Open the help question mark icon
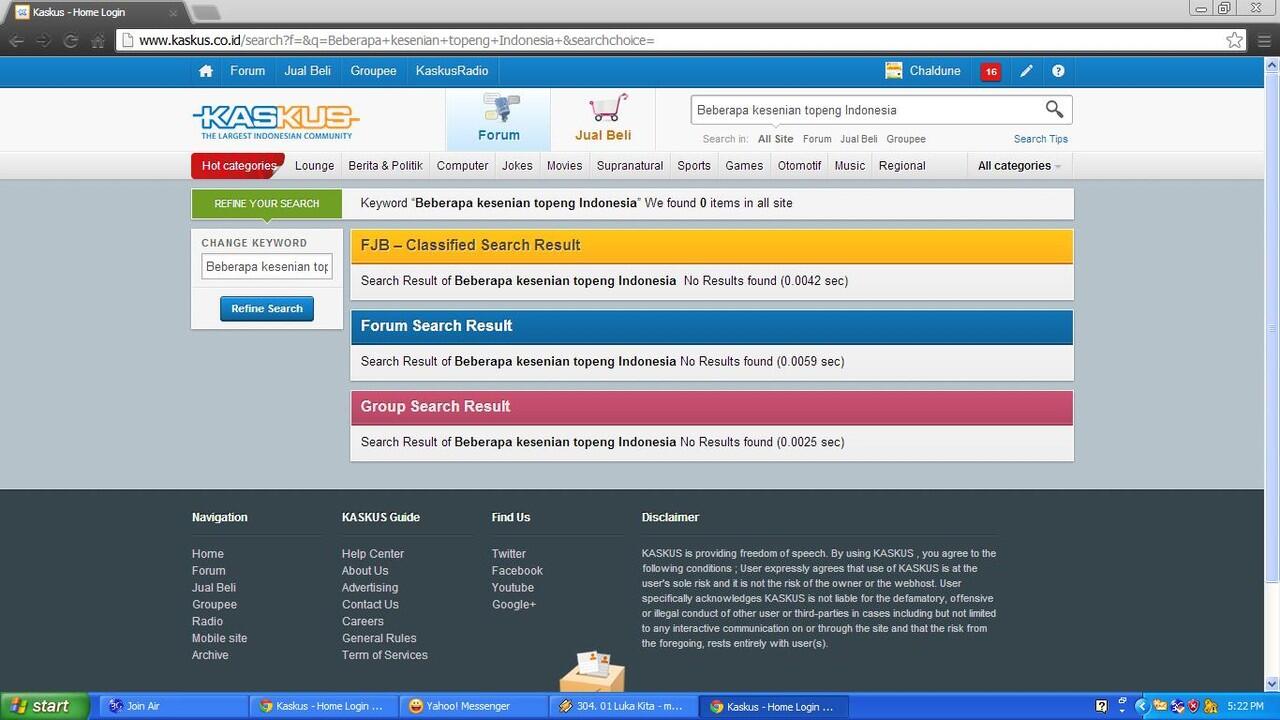The image size is (1280, 720). pyautogui.click(x=1058, y=71)
